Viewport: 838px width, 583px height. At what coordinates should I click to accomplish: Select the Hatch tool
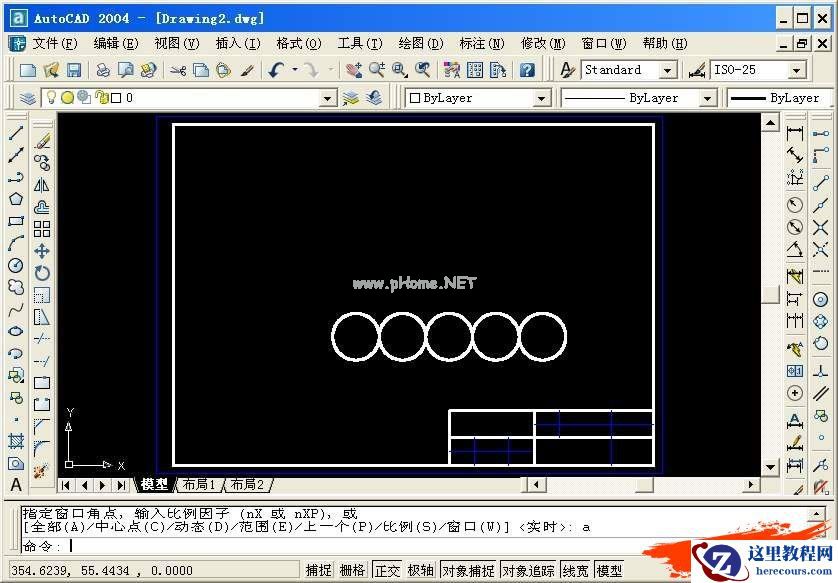pos(16,441)
